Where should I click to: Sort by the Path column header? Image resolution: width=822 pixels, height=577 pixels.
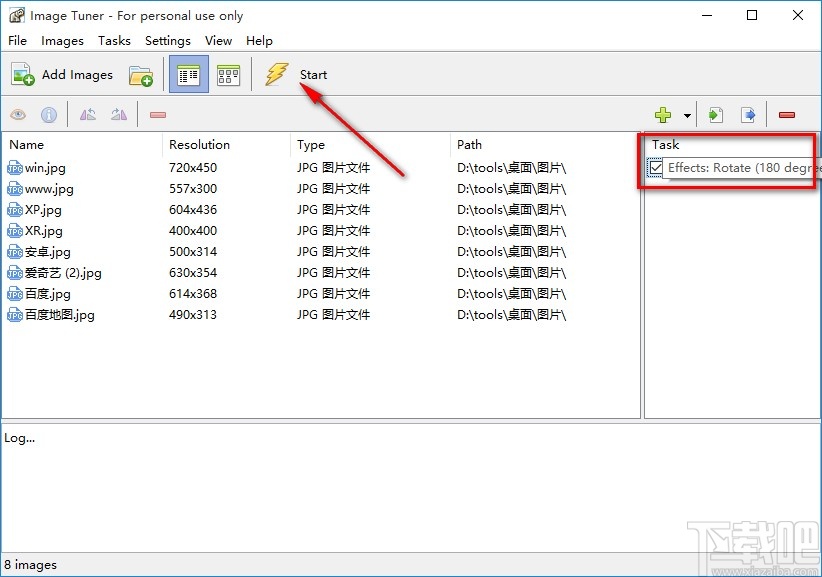pyautogui.click(x=545, y=145)
